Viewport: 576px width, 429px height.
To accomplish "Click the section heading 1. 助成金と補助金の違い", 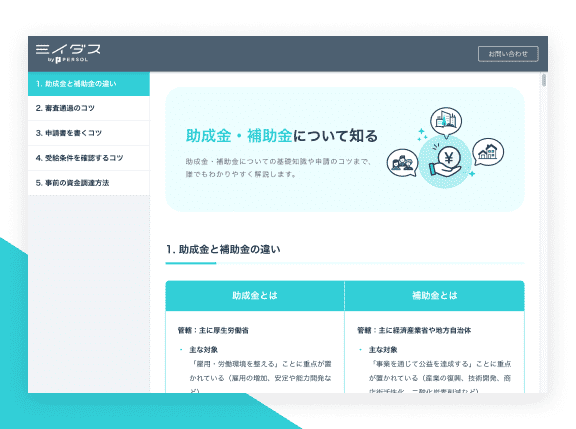I will pos(223,250).
